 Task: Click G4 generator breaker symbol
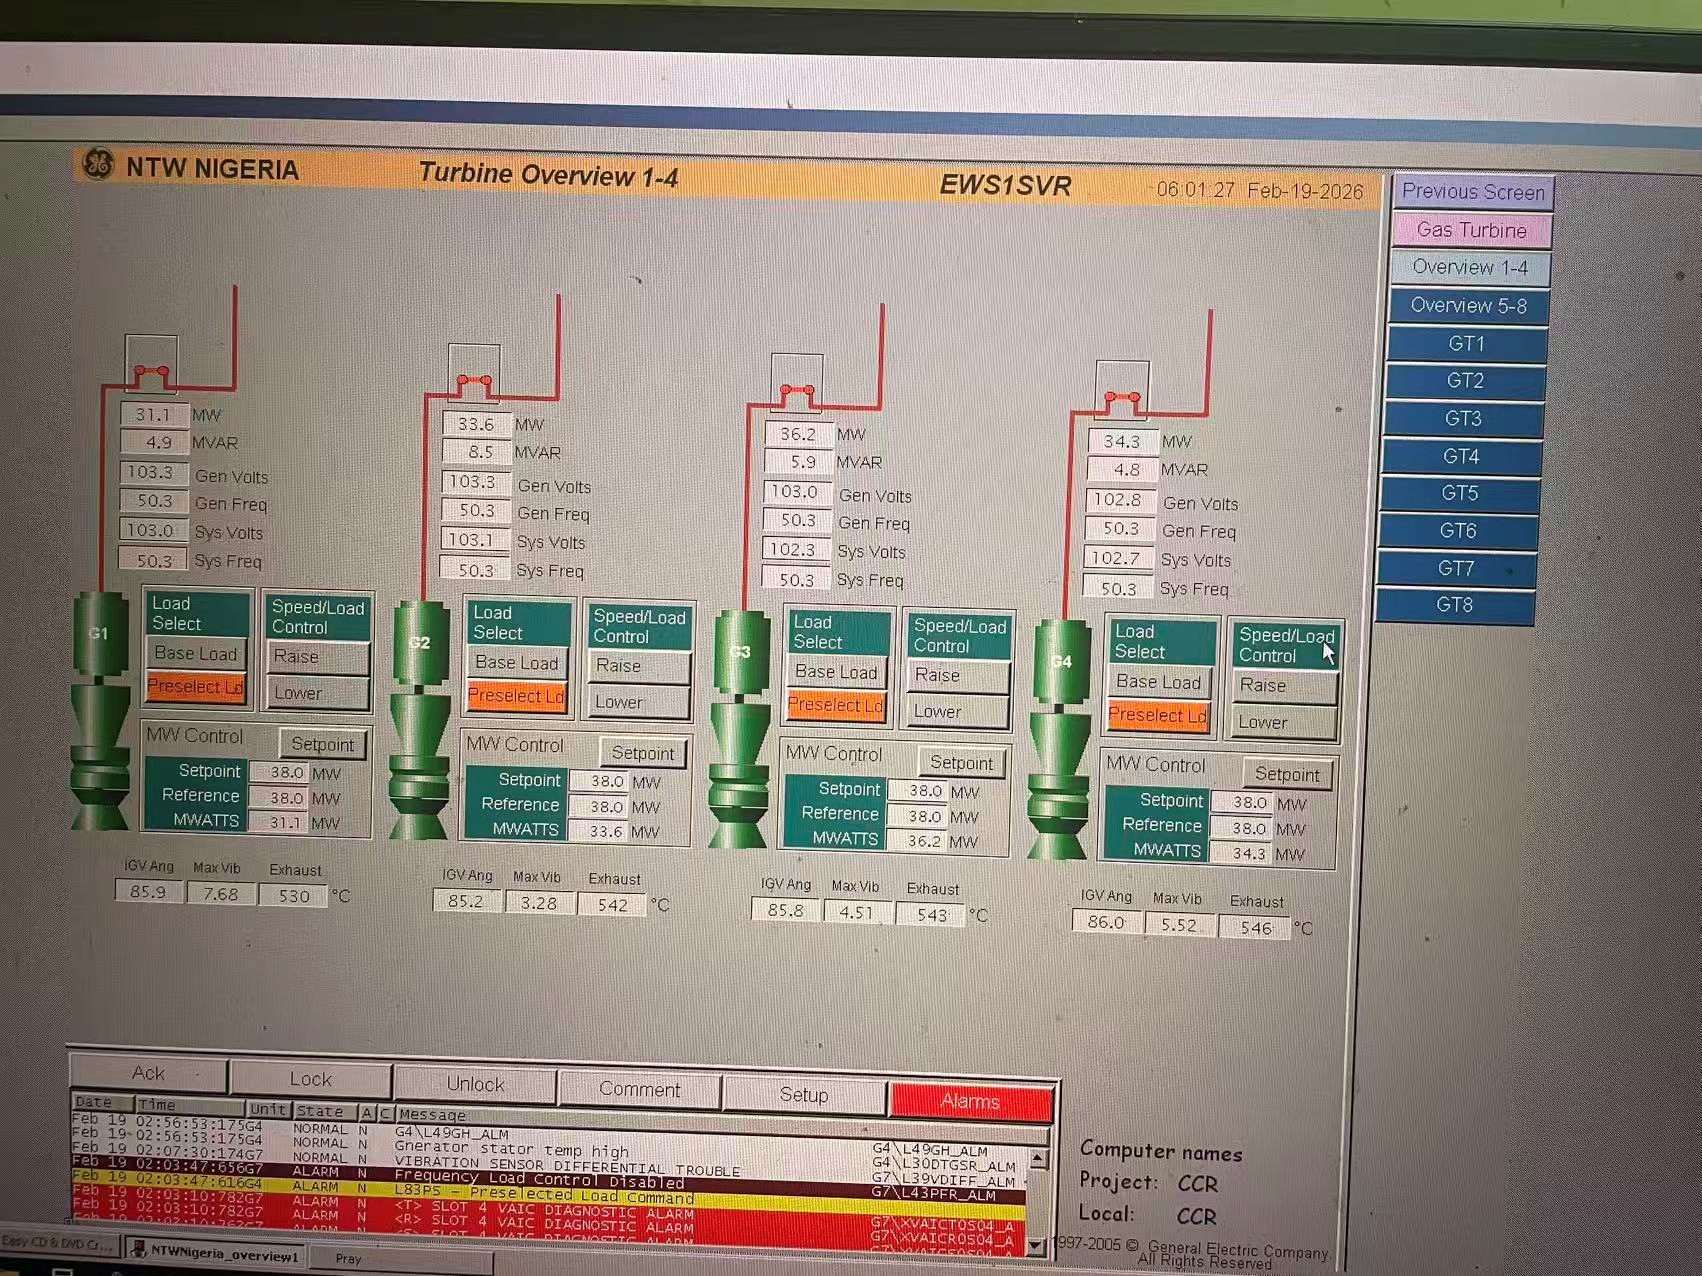pyautogui.click(x=1122, y=398)
